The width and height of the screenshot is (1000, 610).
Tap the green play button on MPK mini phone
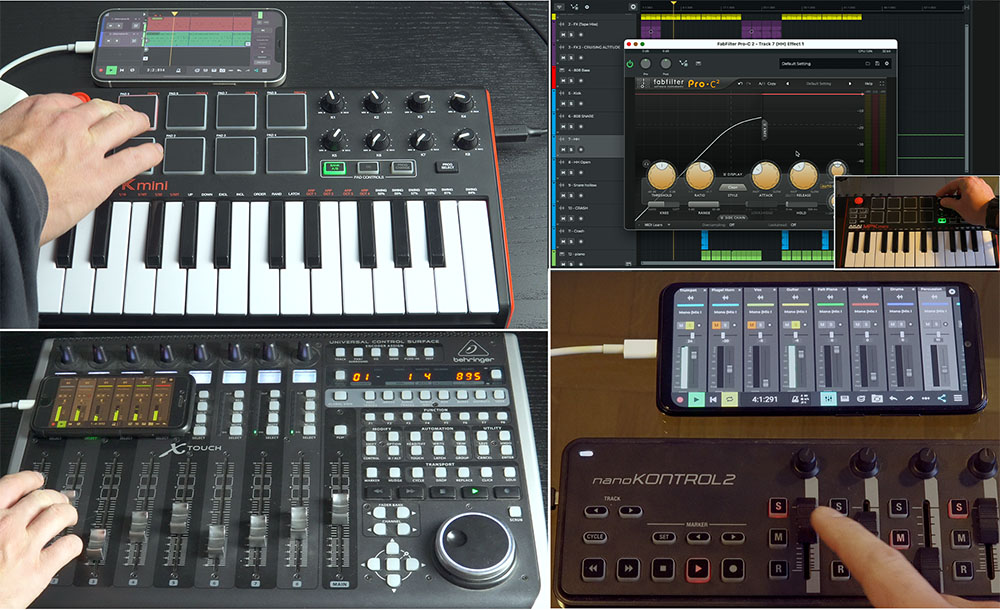pyautogui.click(x=111, y=70)
